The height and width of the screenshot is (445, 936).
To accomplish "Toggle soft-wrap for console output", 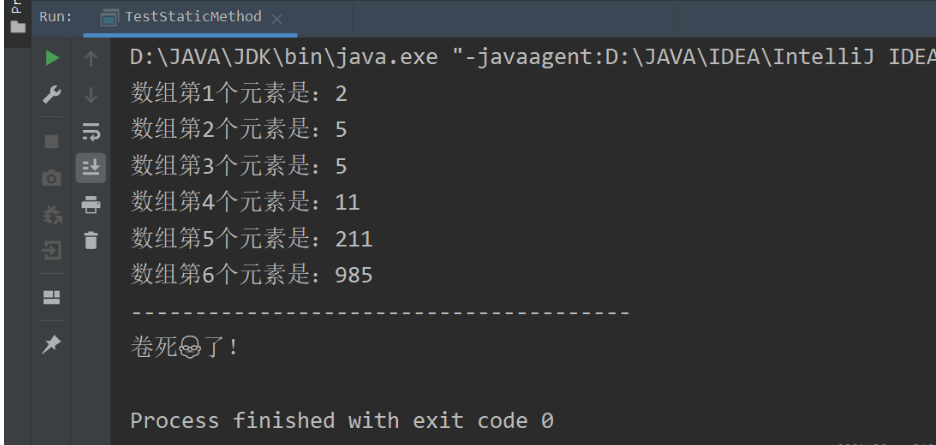I will point(90,132).
